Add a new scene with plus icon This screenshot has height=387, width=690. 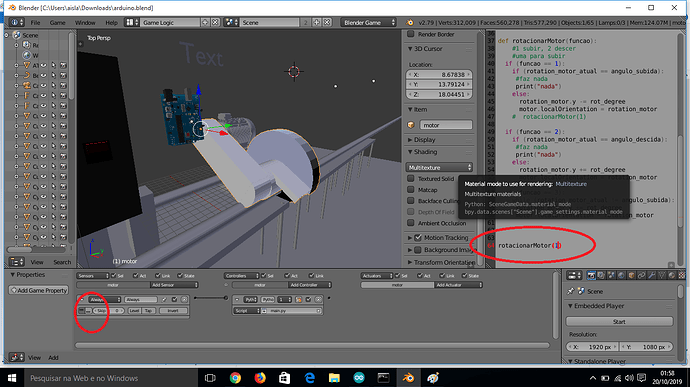tap(316, 22)
